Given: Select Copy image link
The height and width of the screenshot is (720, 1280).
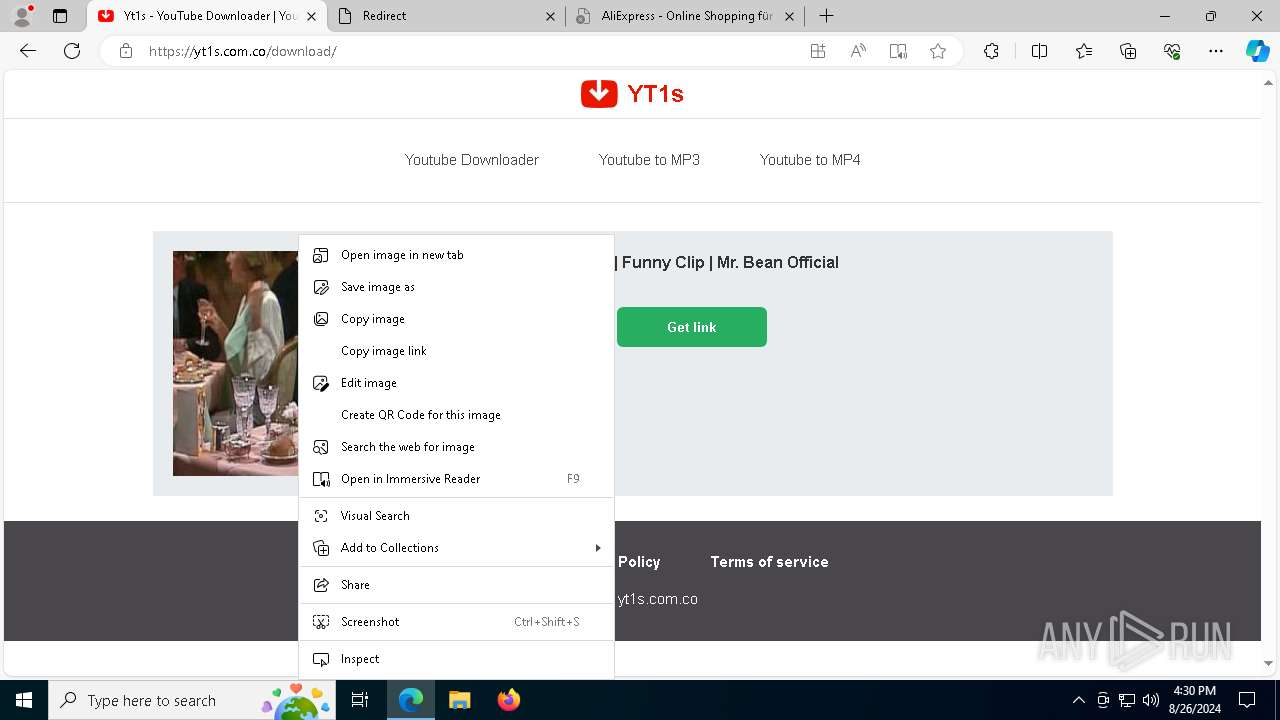Looking at the screenshot, I should tap(456, 351).
